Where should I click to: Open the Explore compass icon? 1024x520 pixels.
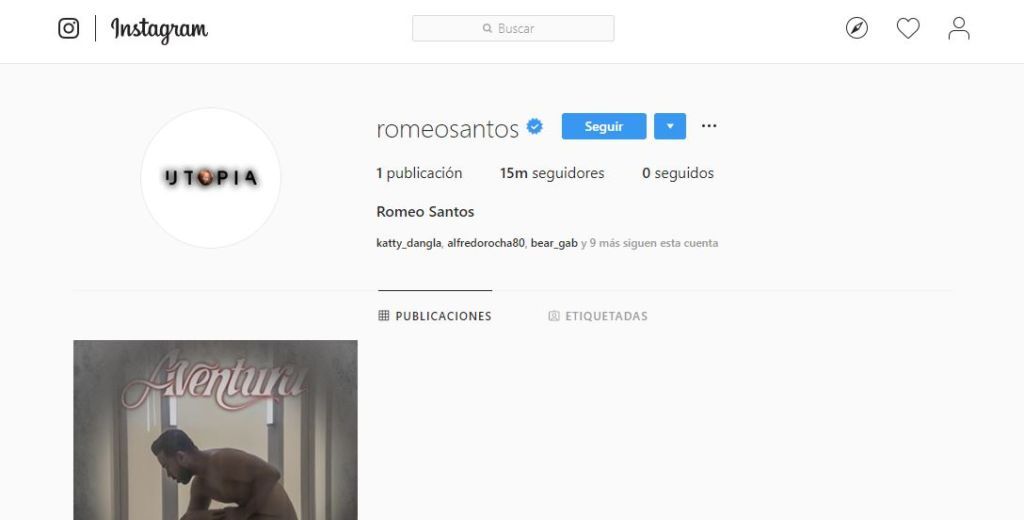tap(857, 28)
